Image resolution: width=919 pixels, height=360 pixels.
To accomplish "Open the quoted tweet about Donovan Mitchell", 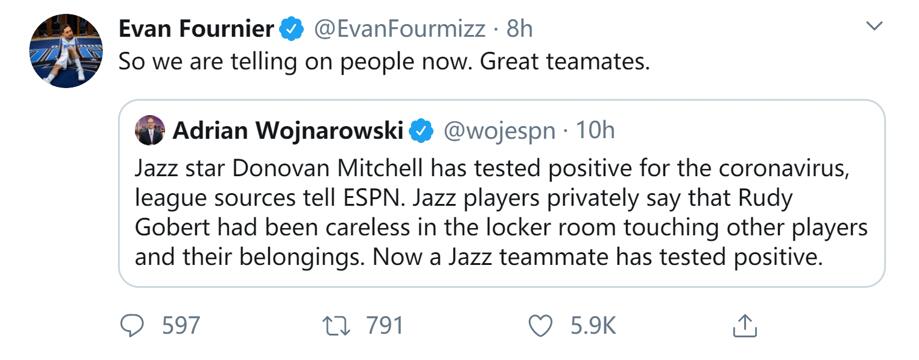I will 502,193.
